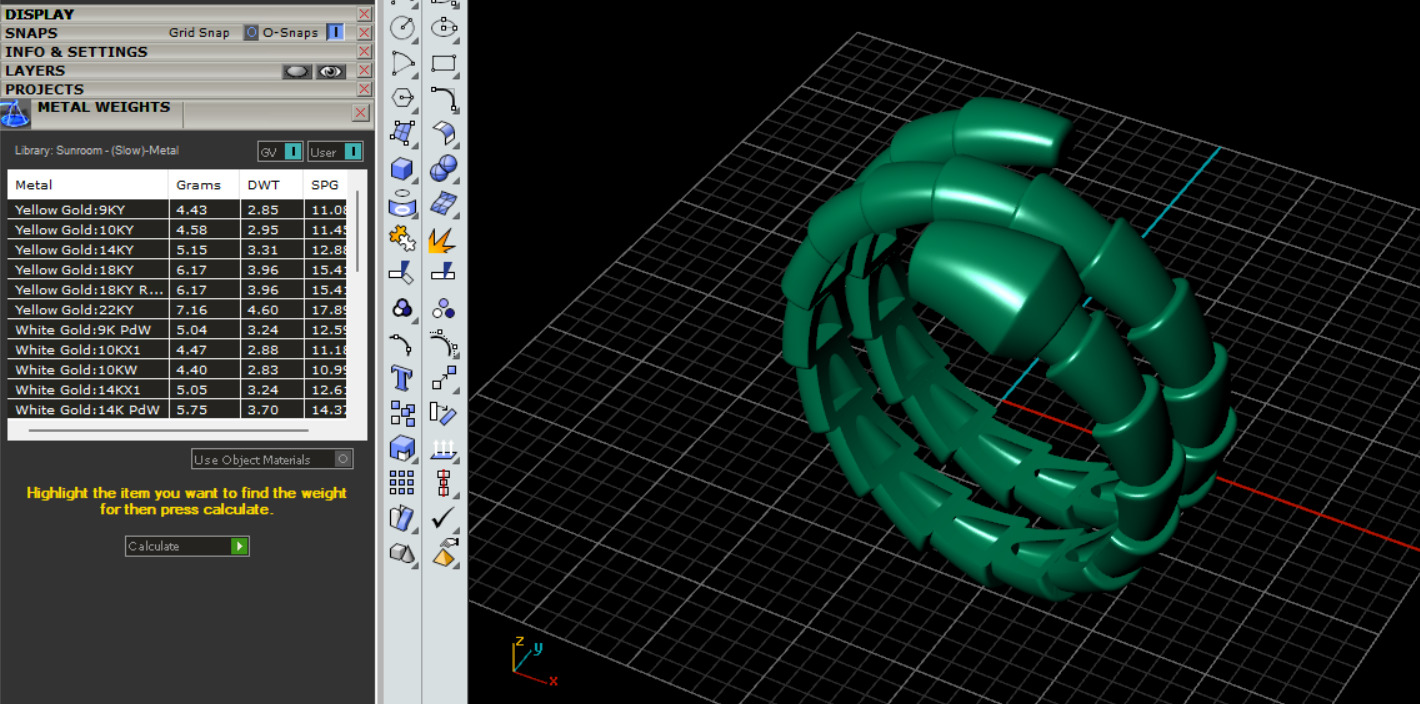Open the Surface from points tool
The width and height of the screenshot is (1420, 704).
click(402, 133)
